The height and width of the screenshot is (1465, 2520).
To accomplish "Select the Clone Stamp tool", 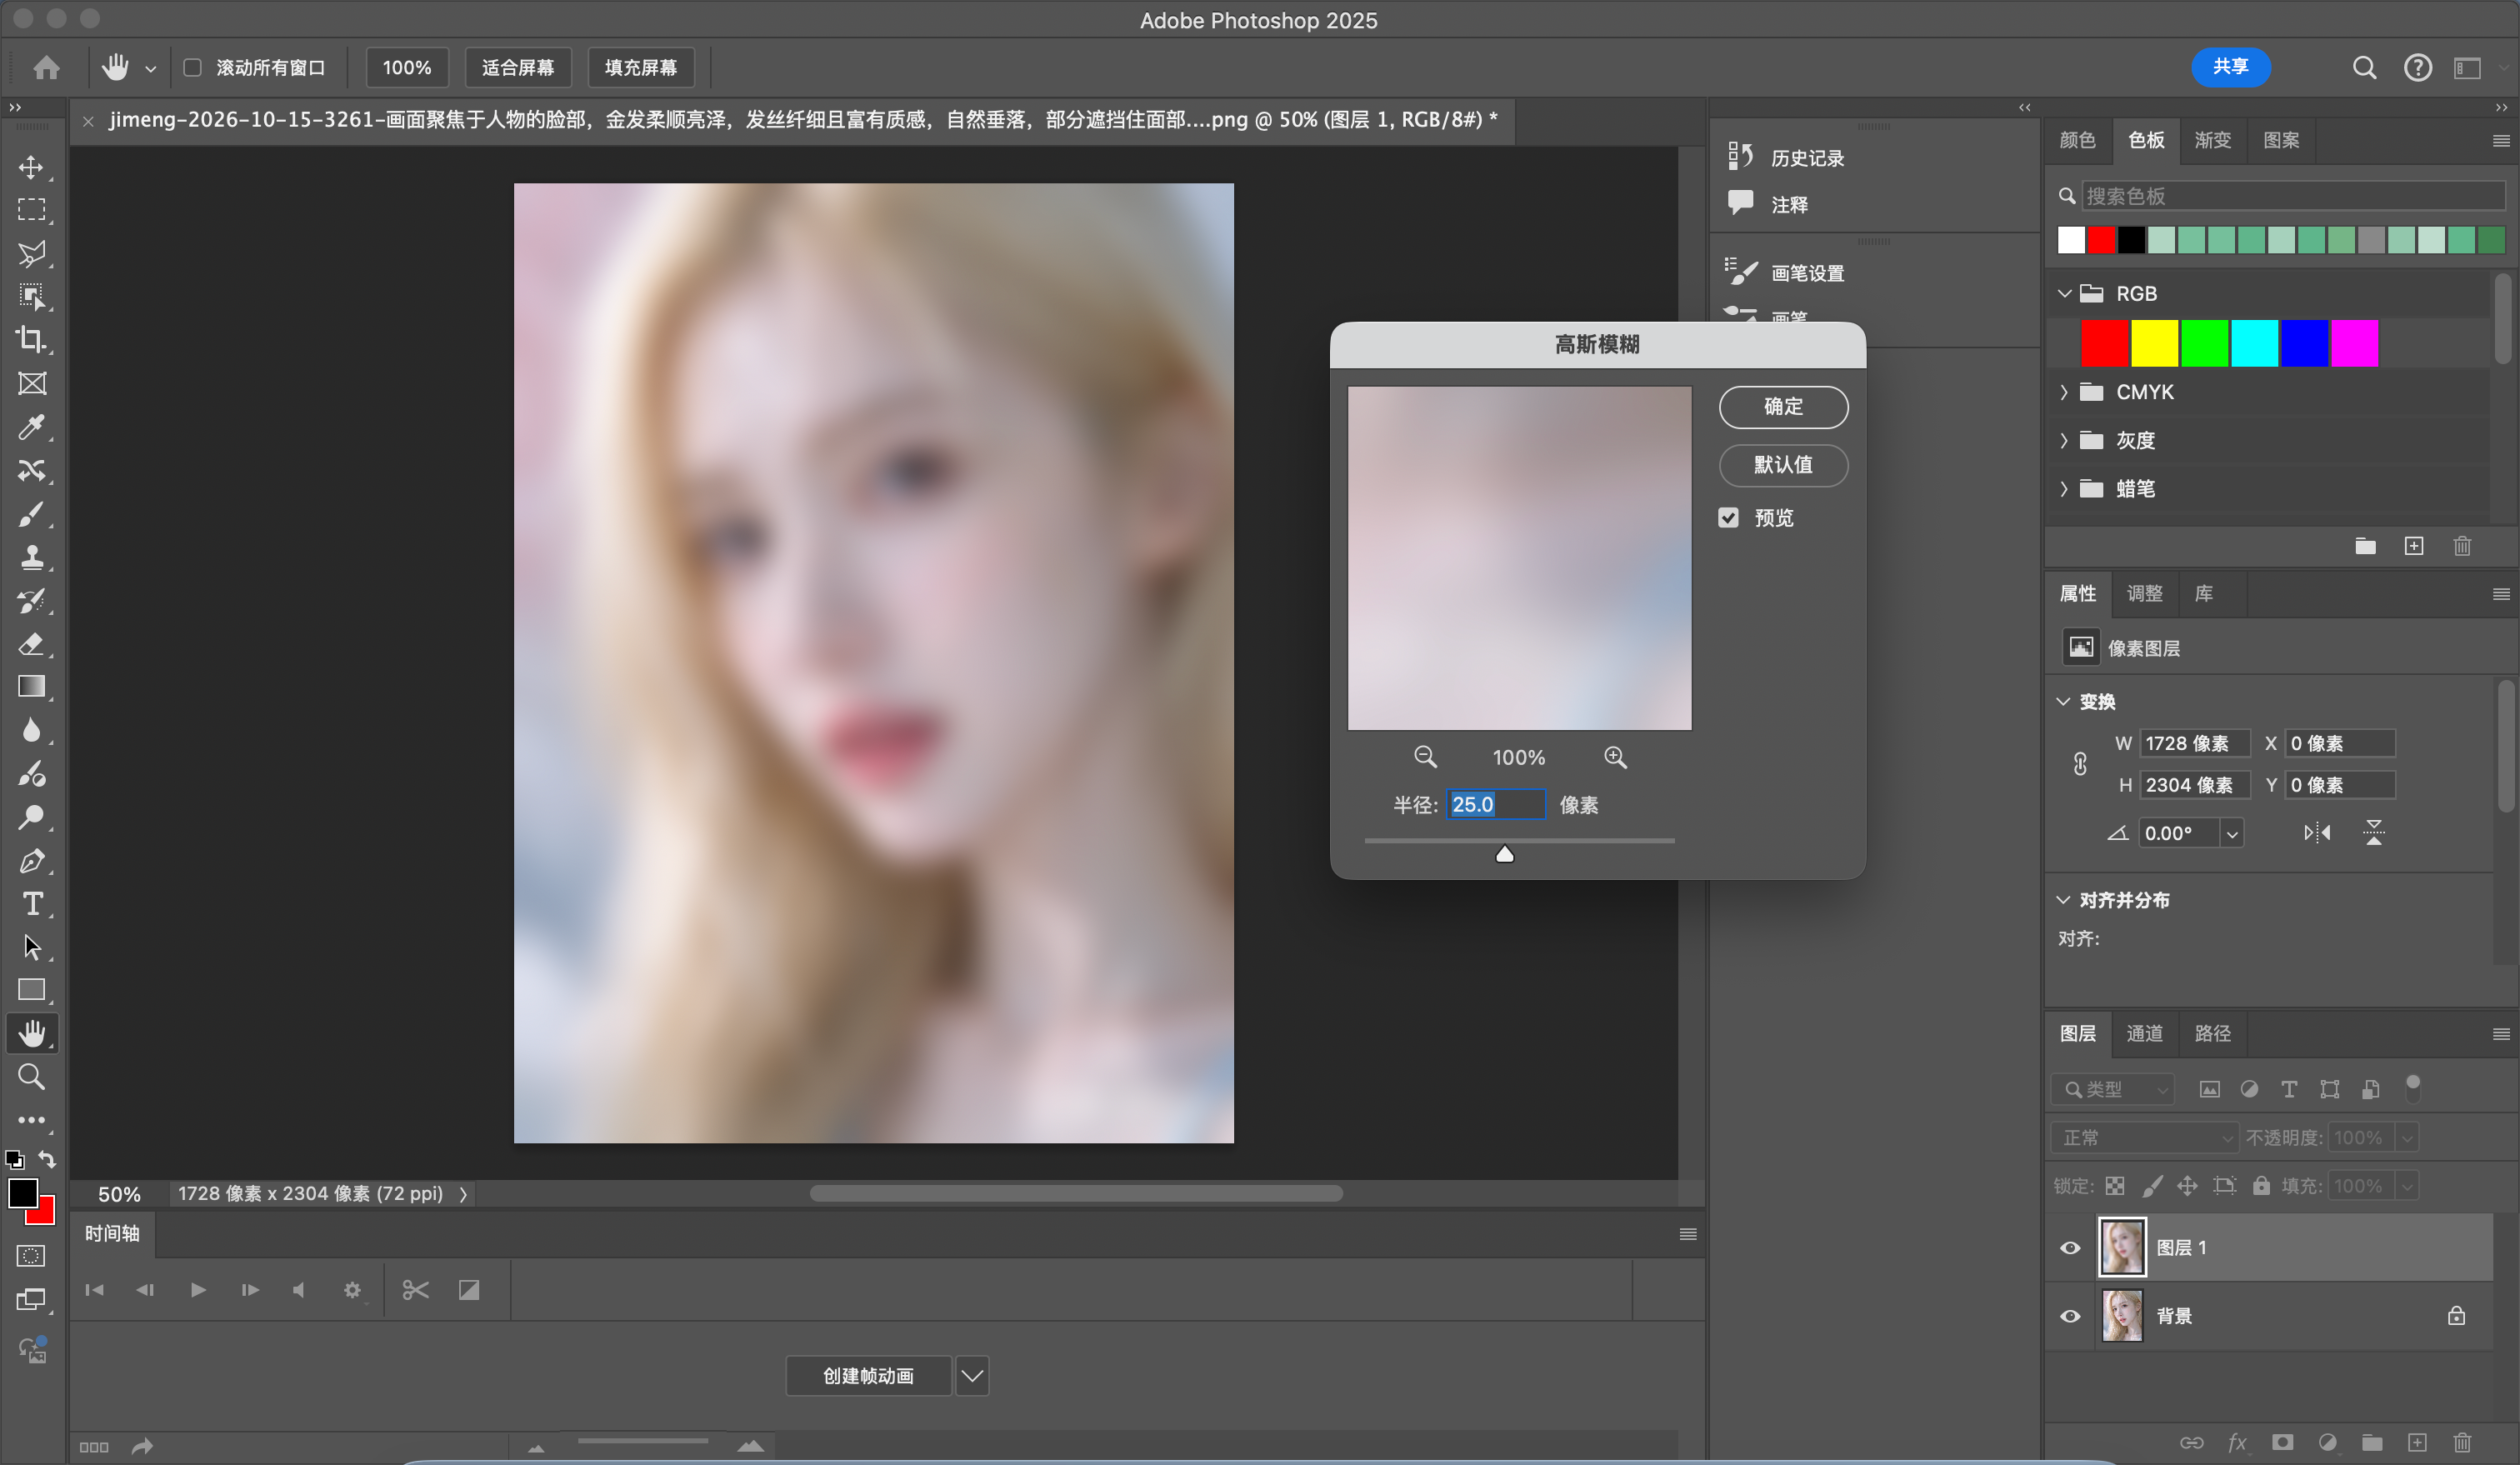I will coord(31,557).
